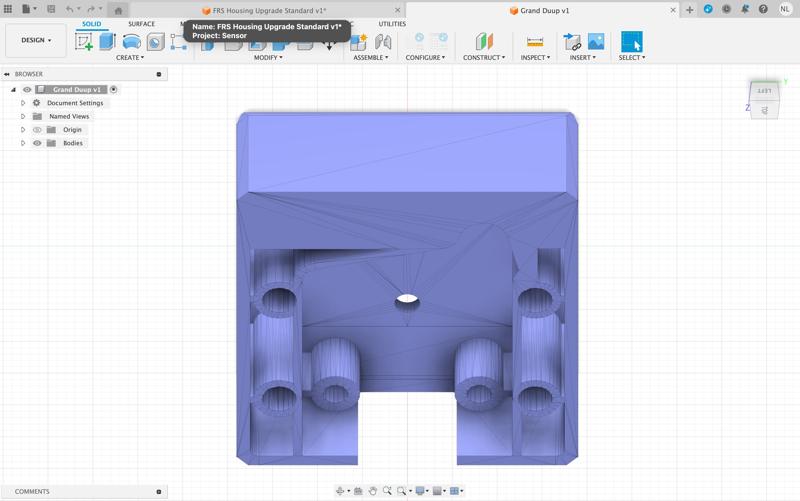
Task: Open the INSERT dropdown menu
Action: 583,58
